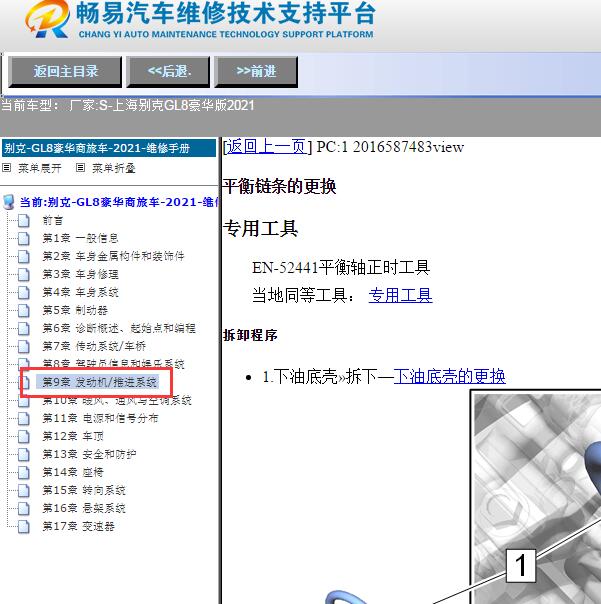This screenshot has width=601, height=604.
Task: Open 第2章 车身金属构件和装饰件
Action: pyautogui.click(x=113, y=256)
